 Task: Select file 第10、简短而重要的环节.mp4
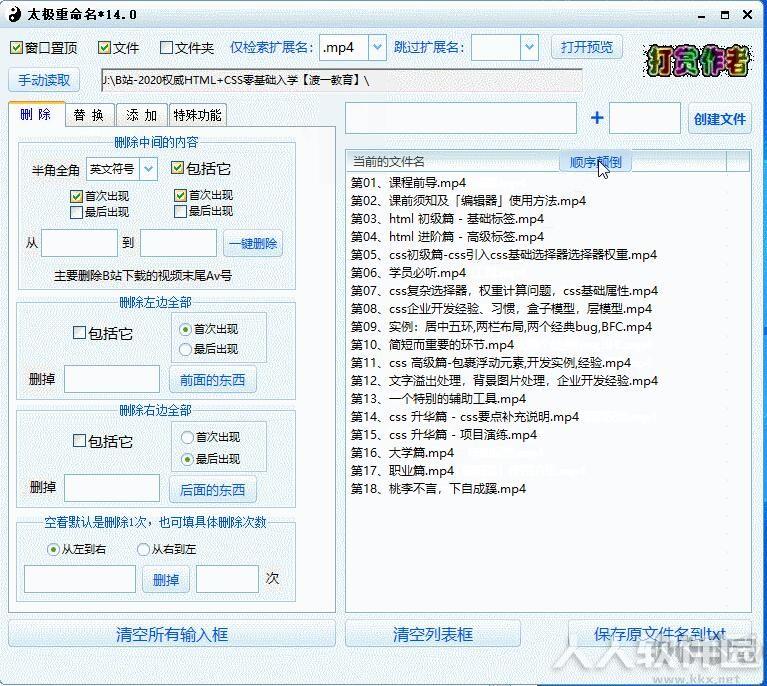(x=432, y=345)
